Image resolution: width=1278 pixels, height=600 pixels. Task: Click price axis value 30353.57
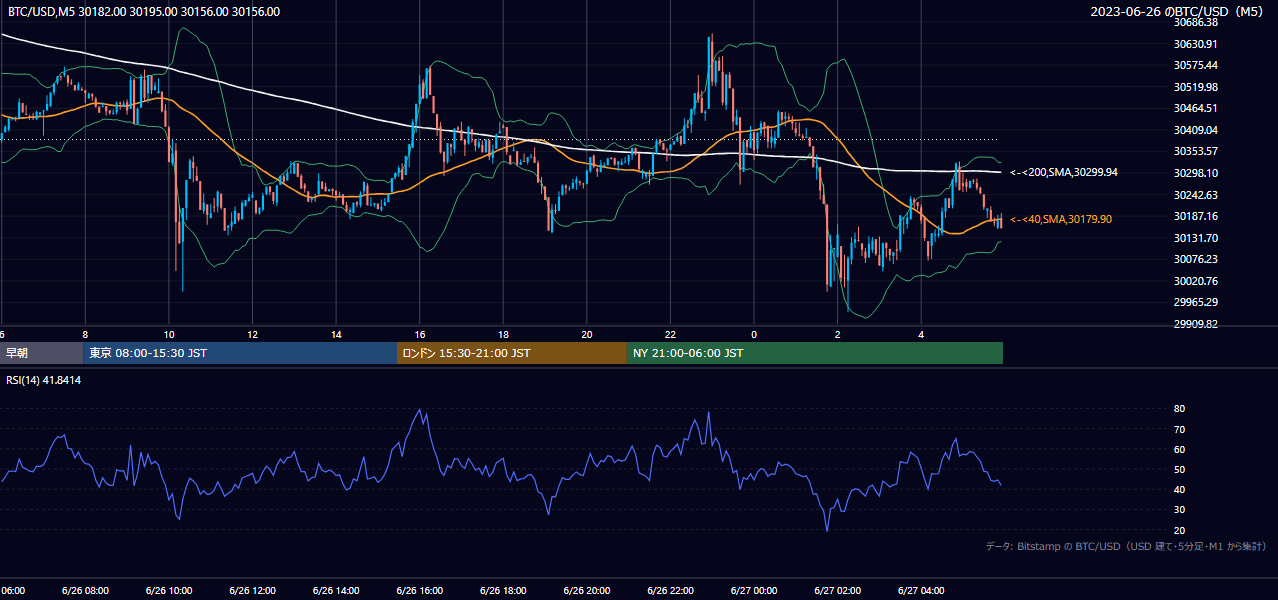click(x=1196, y=151)
